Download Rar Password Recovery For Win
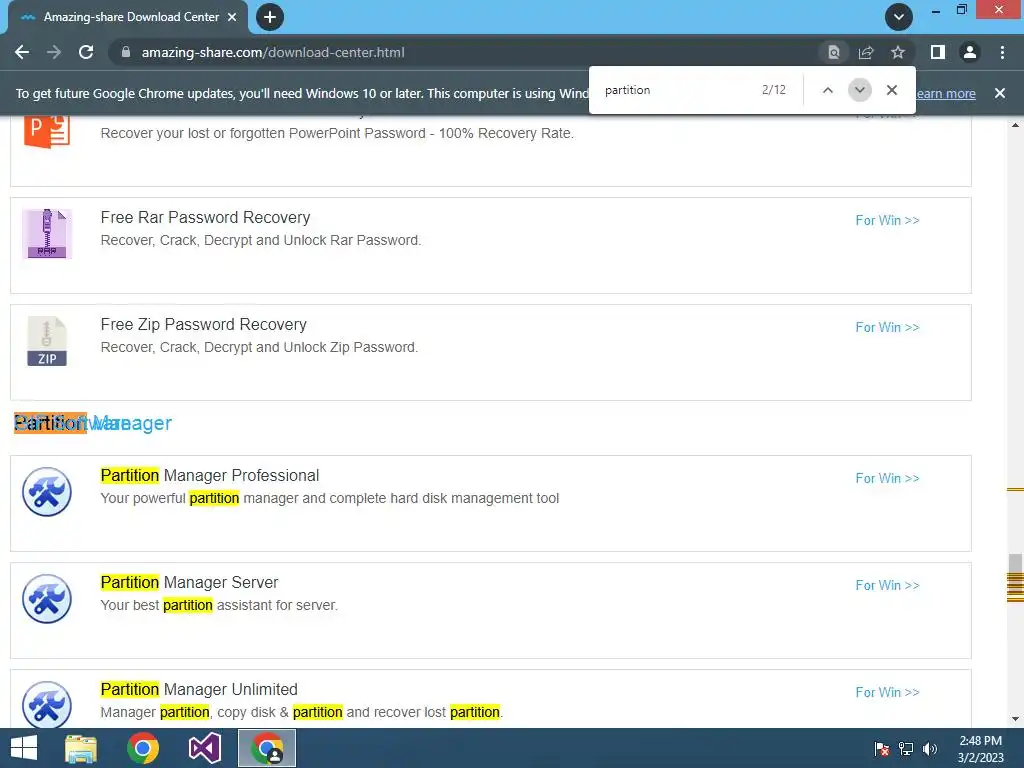This screenshot has height=768, width=1024. coord(887,220)
